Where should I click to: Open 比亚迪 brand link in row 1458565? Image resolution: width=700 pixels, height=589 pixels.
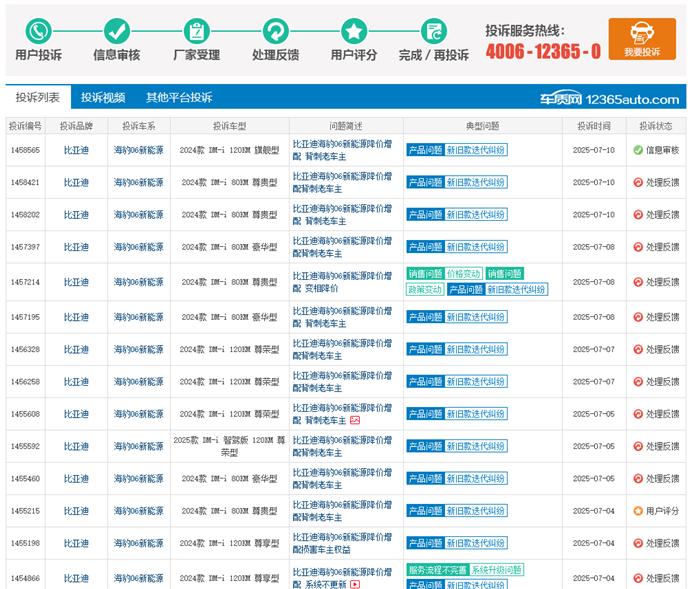click(76, 150)
